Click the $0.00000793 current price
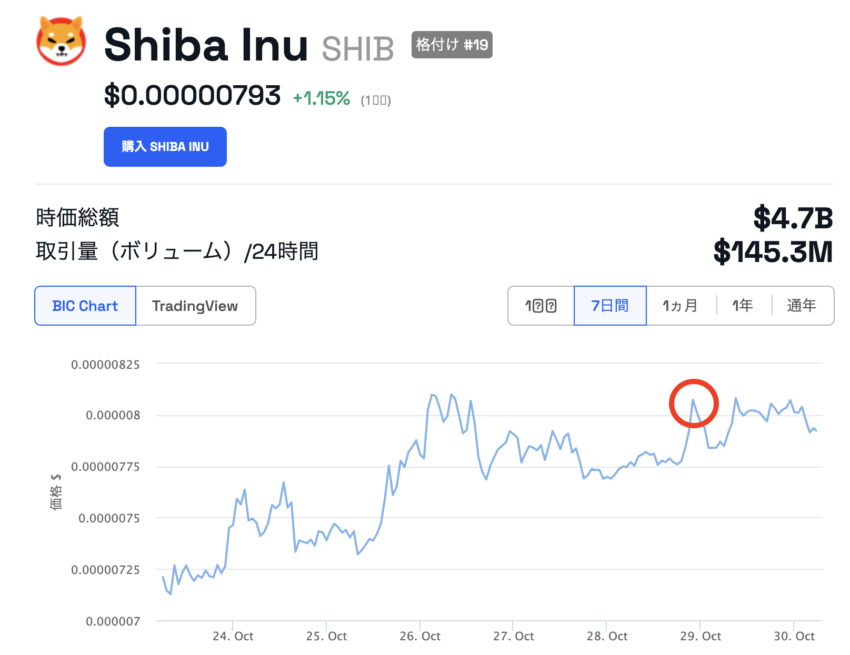The image size is (850, 655). (192, 95)
